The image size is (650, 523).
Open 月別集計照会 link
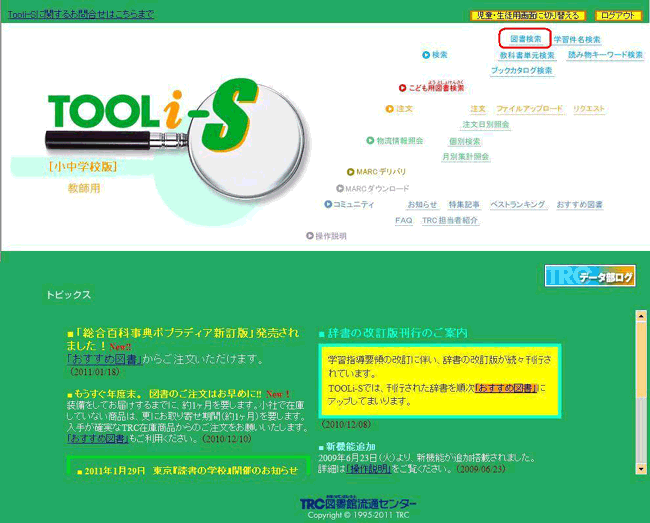pyautogui.click(x=466, y=157)
